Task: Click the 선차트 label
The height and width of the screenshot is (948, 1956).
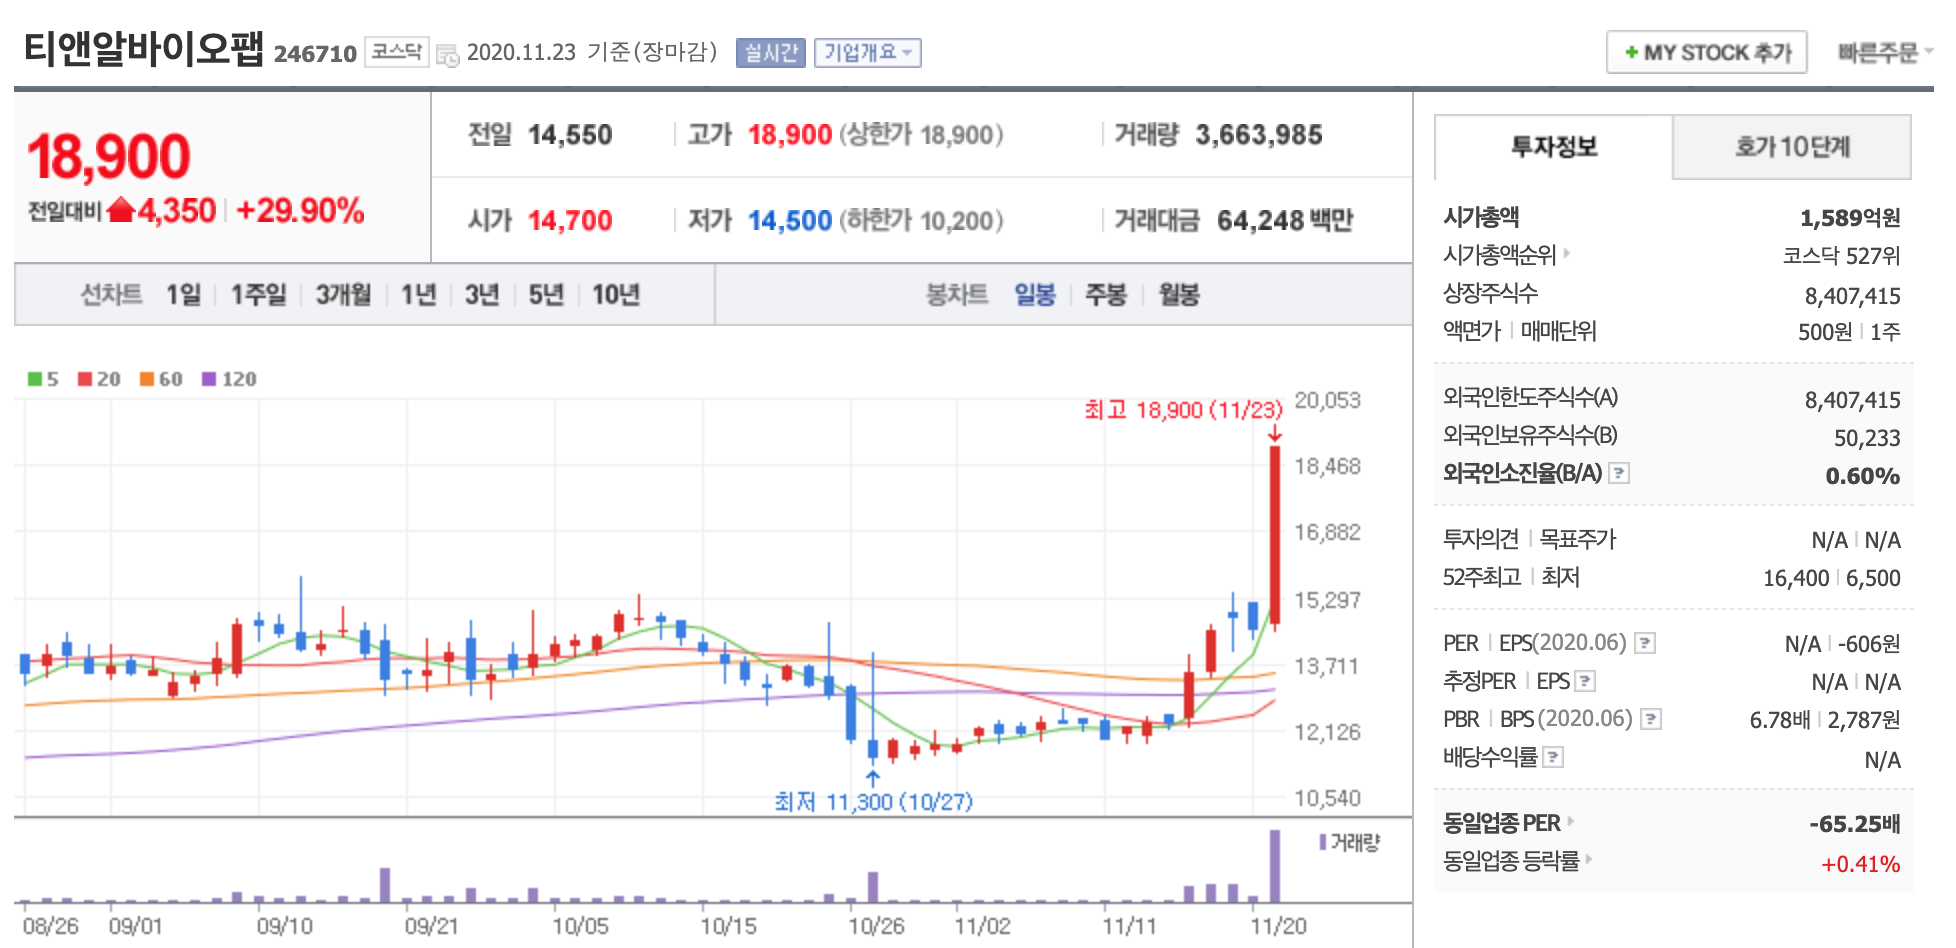Action: [x=111, y=295]
